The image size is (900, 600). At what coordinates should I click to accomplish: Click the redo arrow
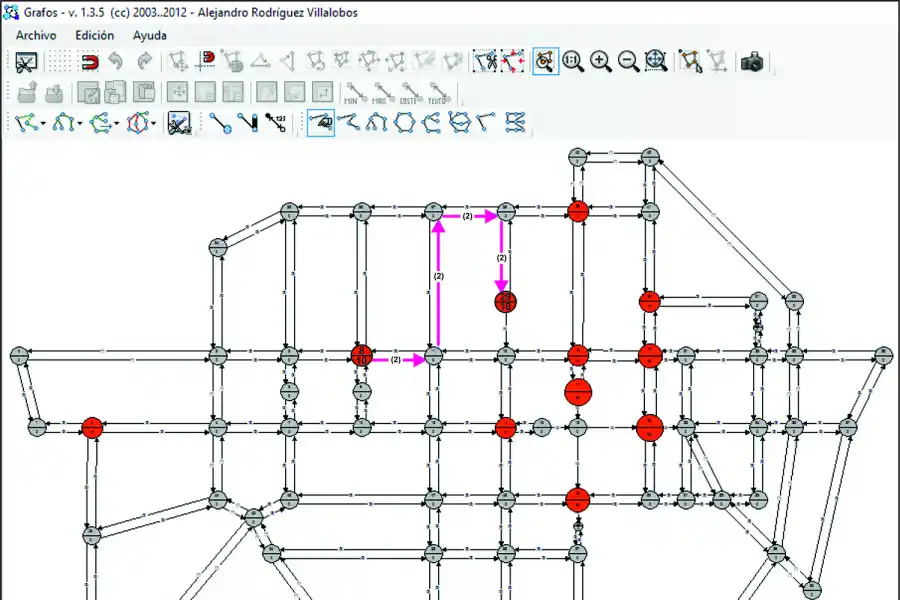coord(144,62)
